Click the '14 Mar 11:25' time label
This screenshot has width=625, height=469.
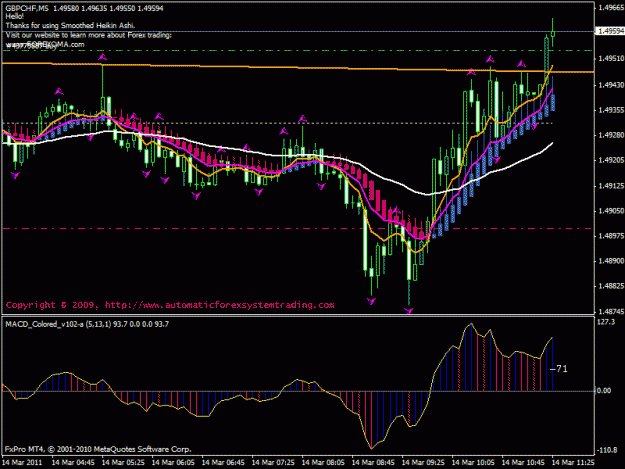(574, 463)
